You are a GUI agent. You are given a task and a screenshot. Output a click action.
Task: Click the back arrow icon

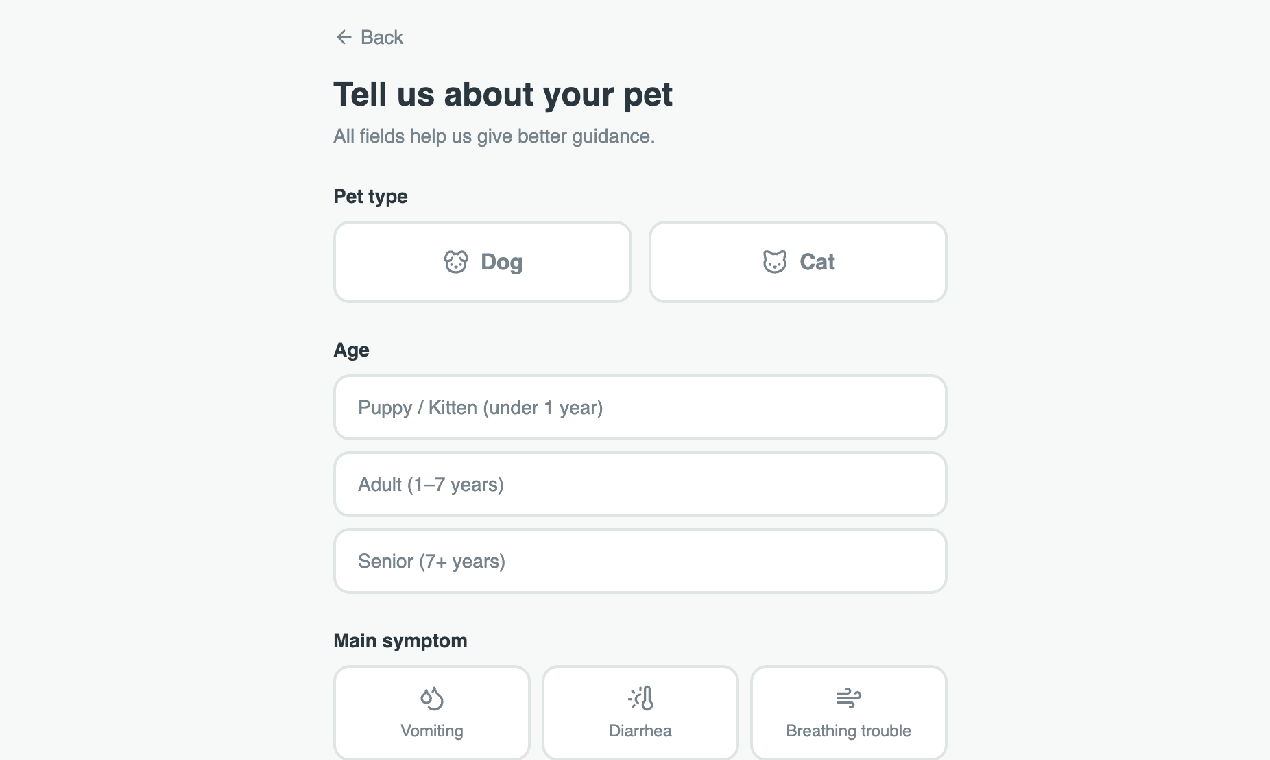pyautogui.click(x=344, y=37)
